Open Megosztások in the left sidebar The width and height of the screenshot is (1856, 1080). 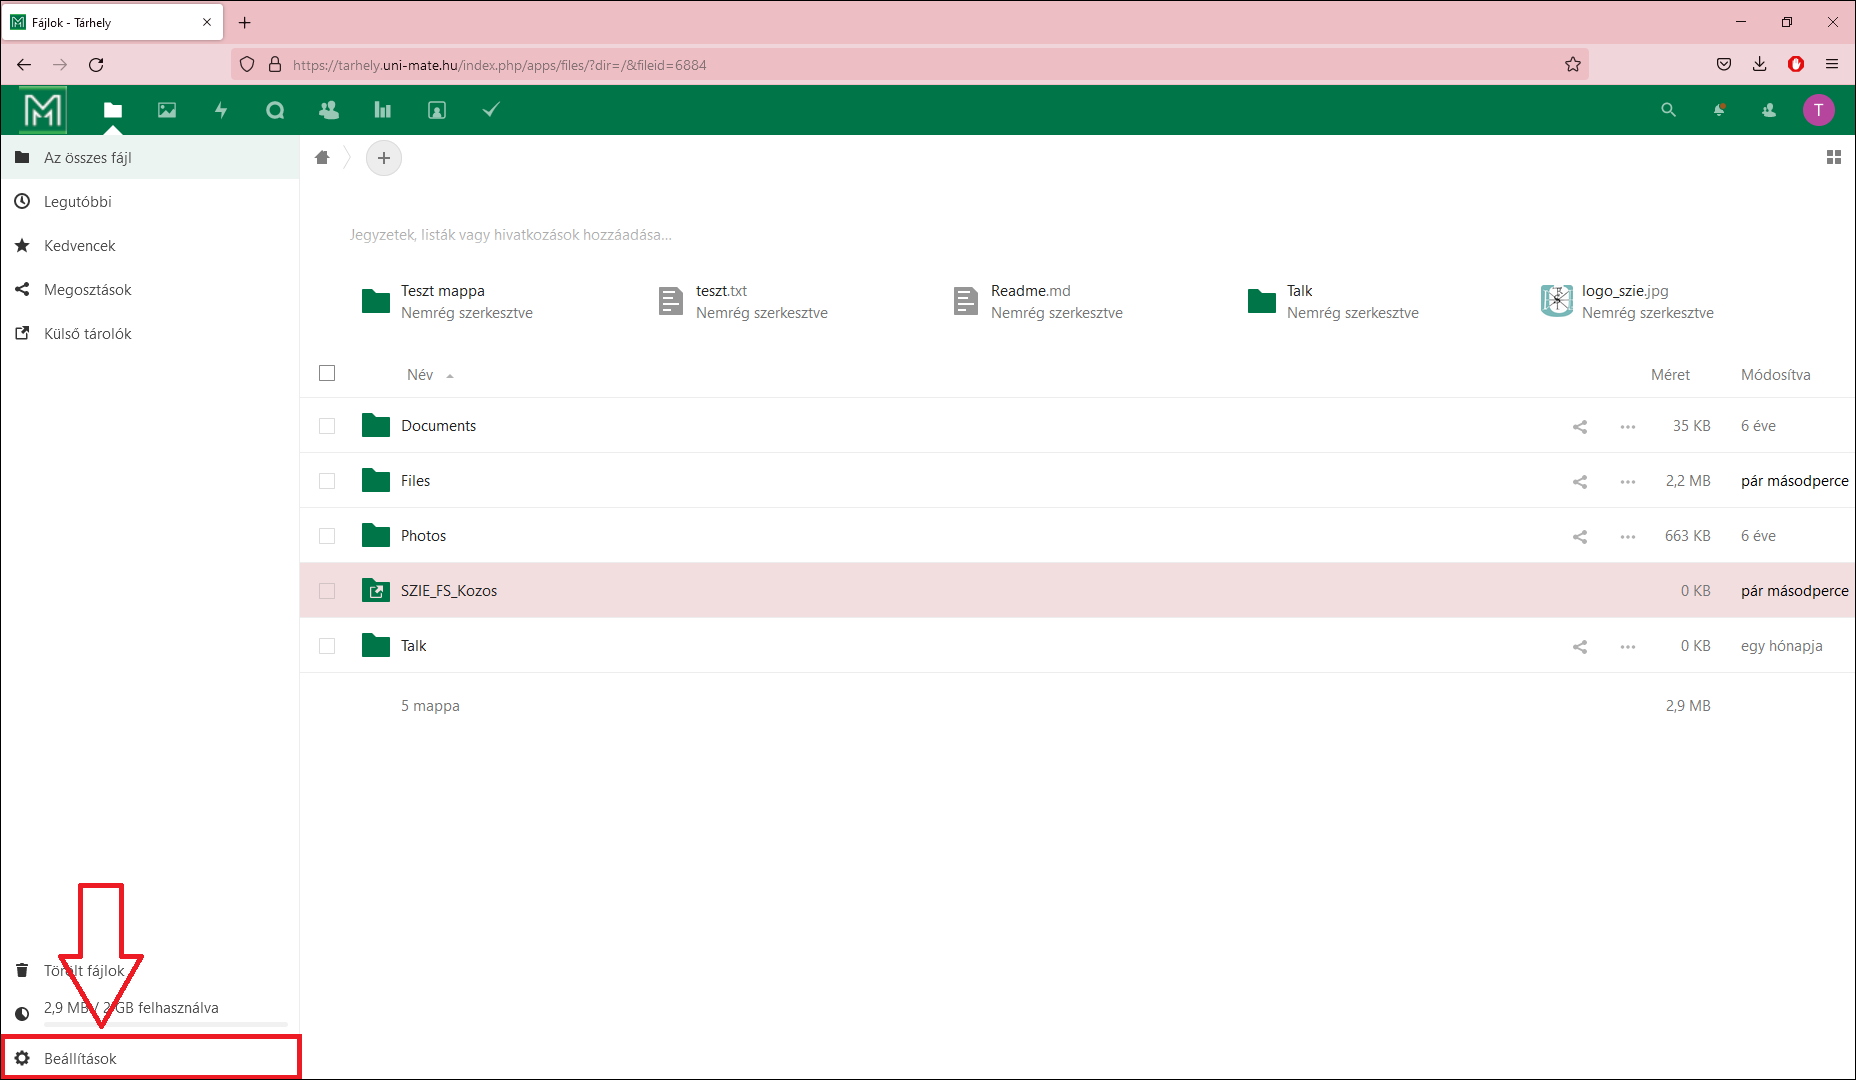pos(88,290)
